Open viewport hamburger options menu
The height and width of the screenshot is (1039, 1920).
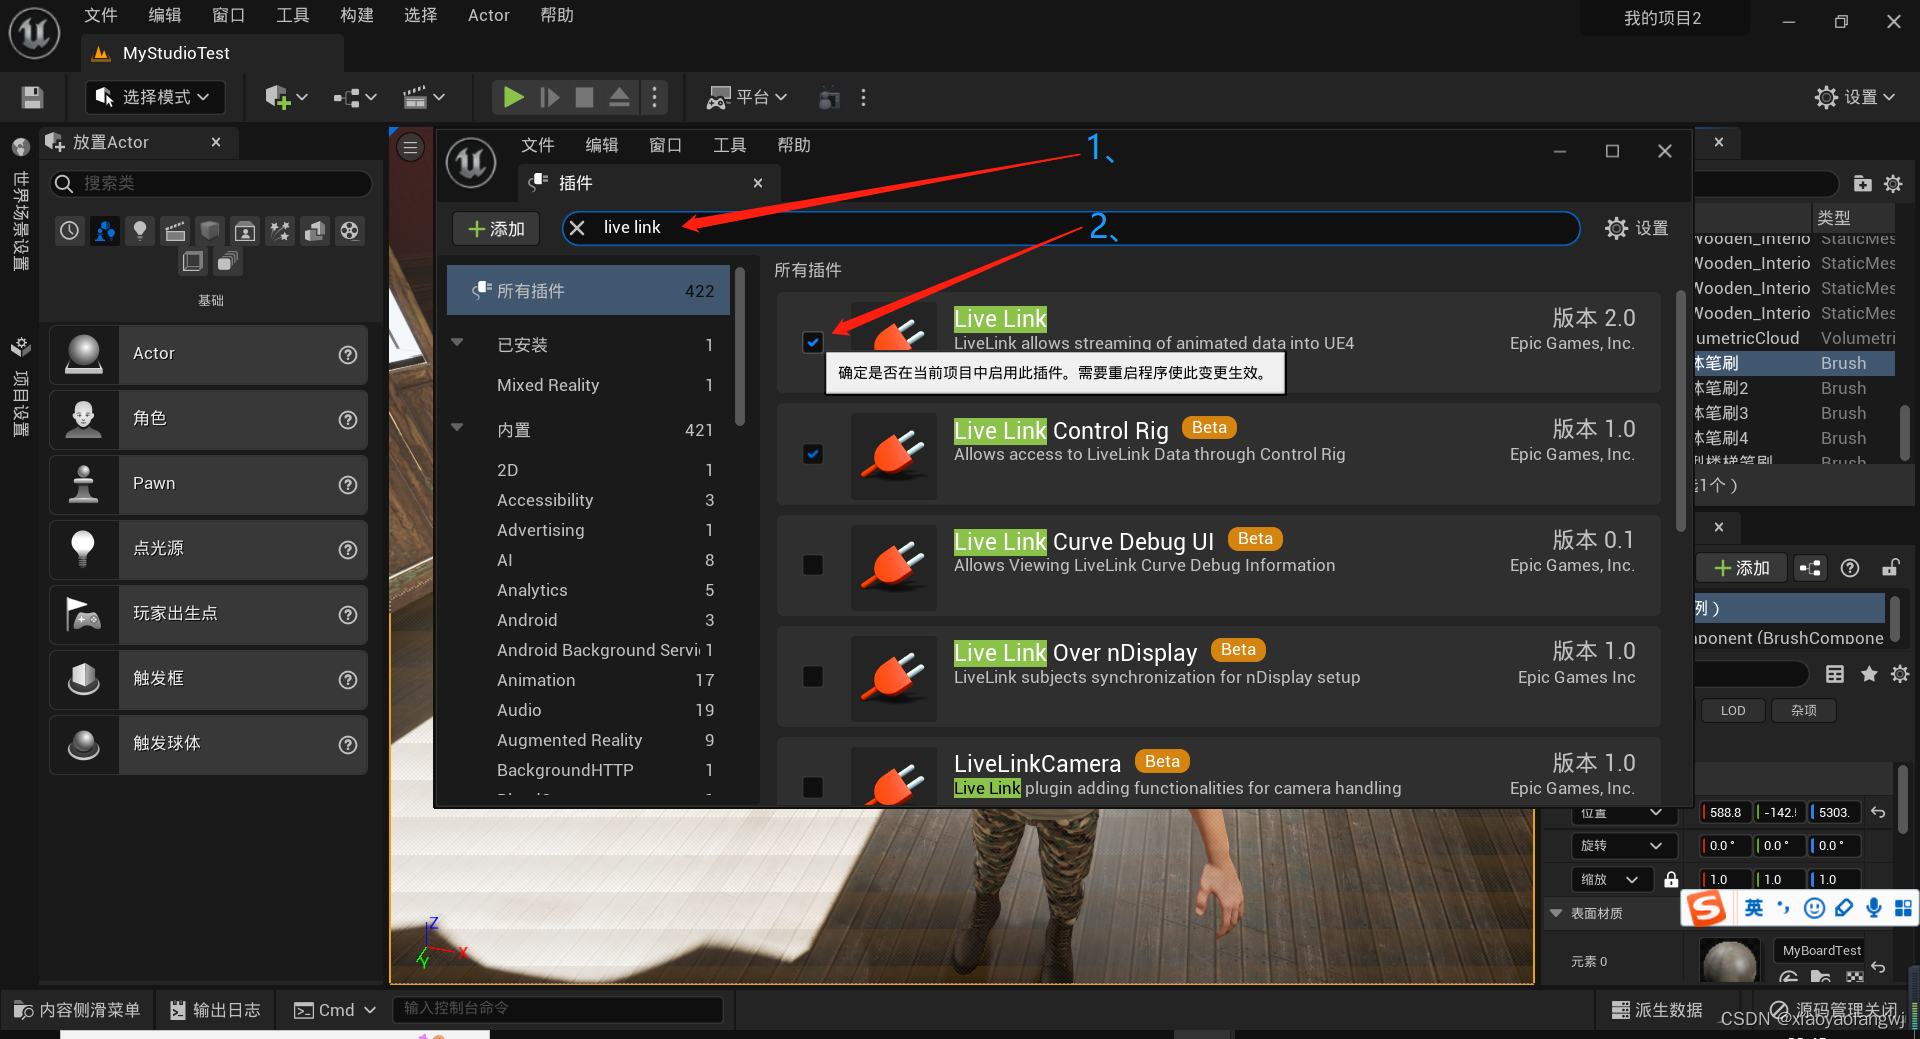(410, 148)
